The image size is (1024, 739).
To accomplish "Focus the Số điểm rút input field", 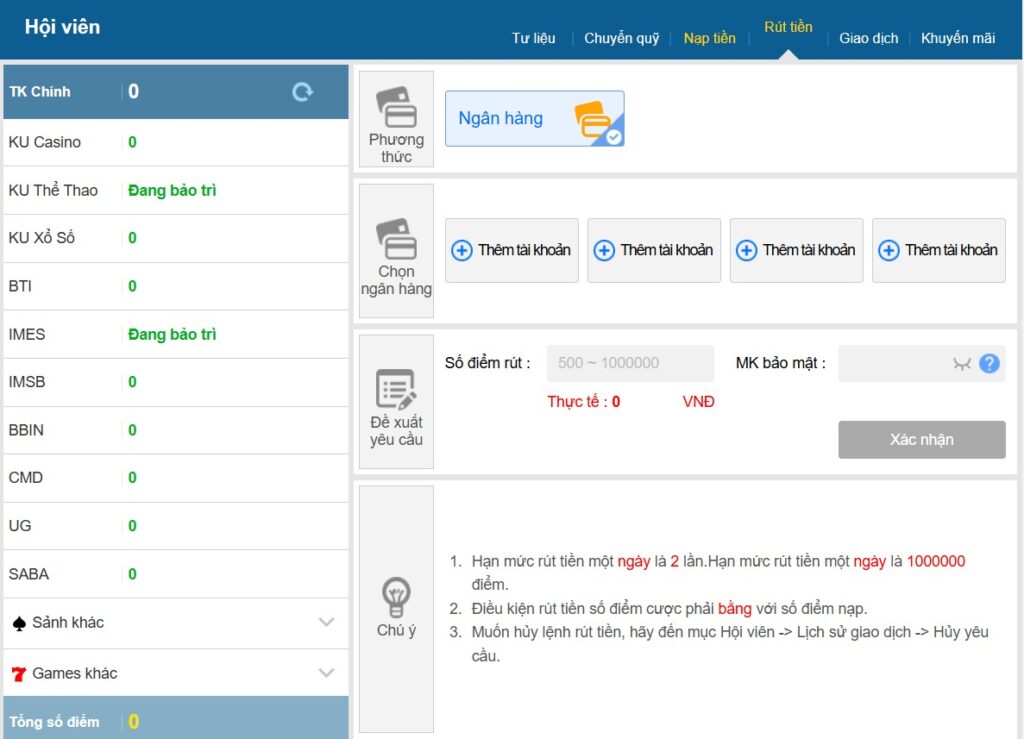I will (x=630, y=363).
